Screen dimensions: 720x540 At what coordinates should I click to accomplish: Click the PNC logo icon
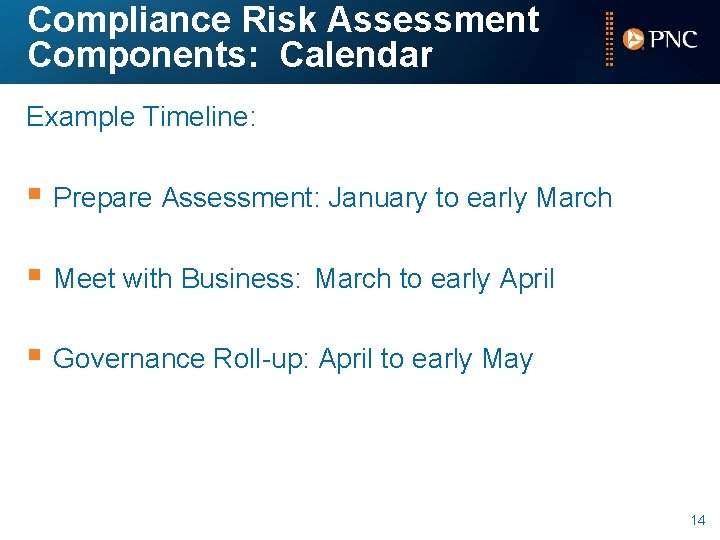[x=633, y=39]
